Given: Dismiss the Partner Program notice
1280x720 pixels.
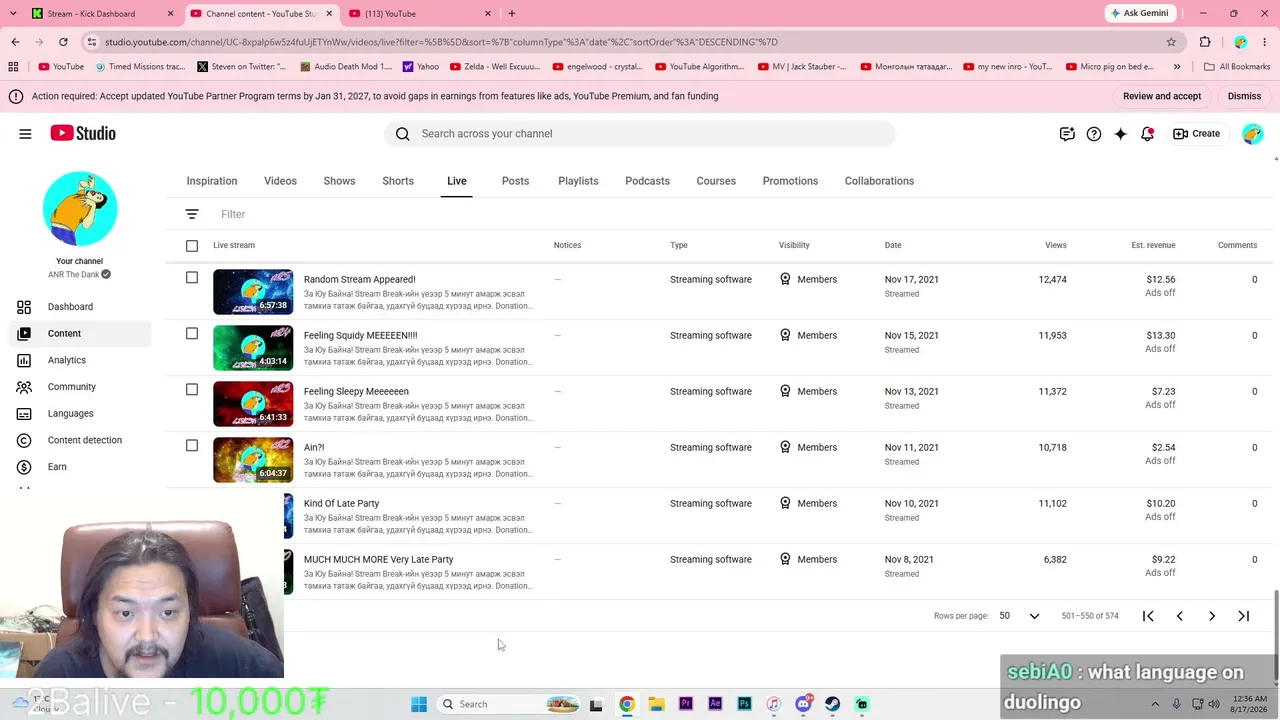Looking at the screenshot, I should 1244,96.
